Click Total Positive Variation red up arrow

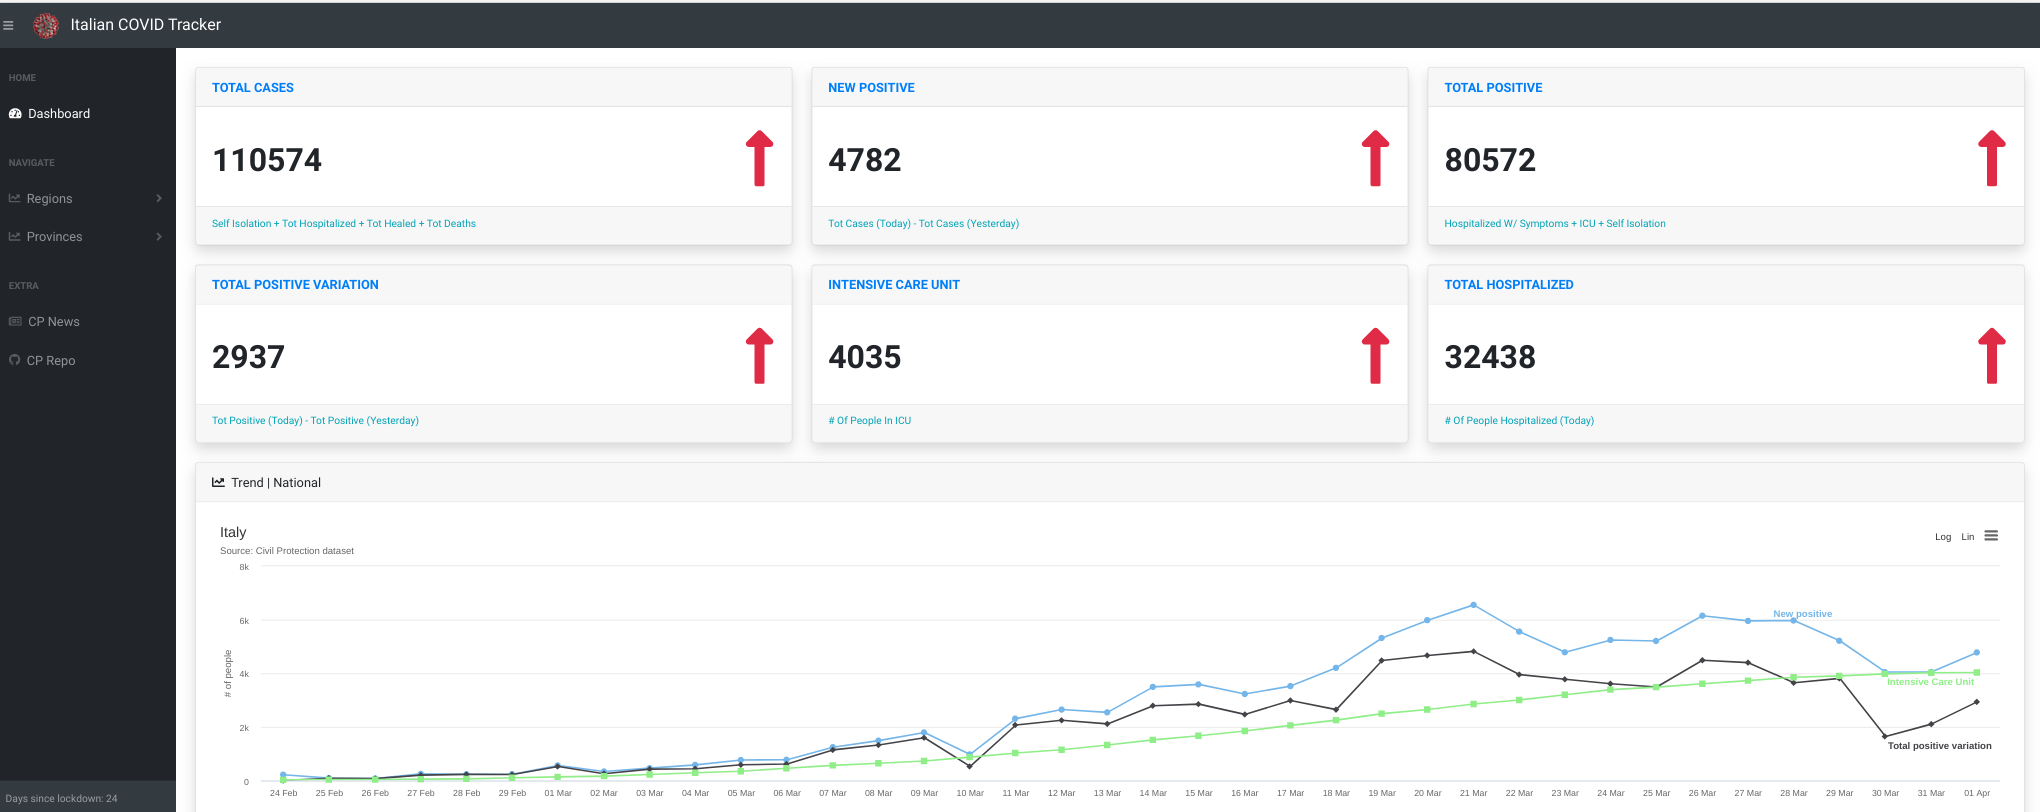pos(760,356)
